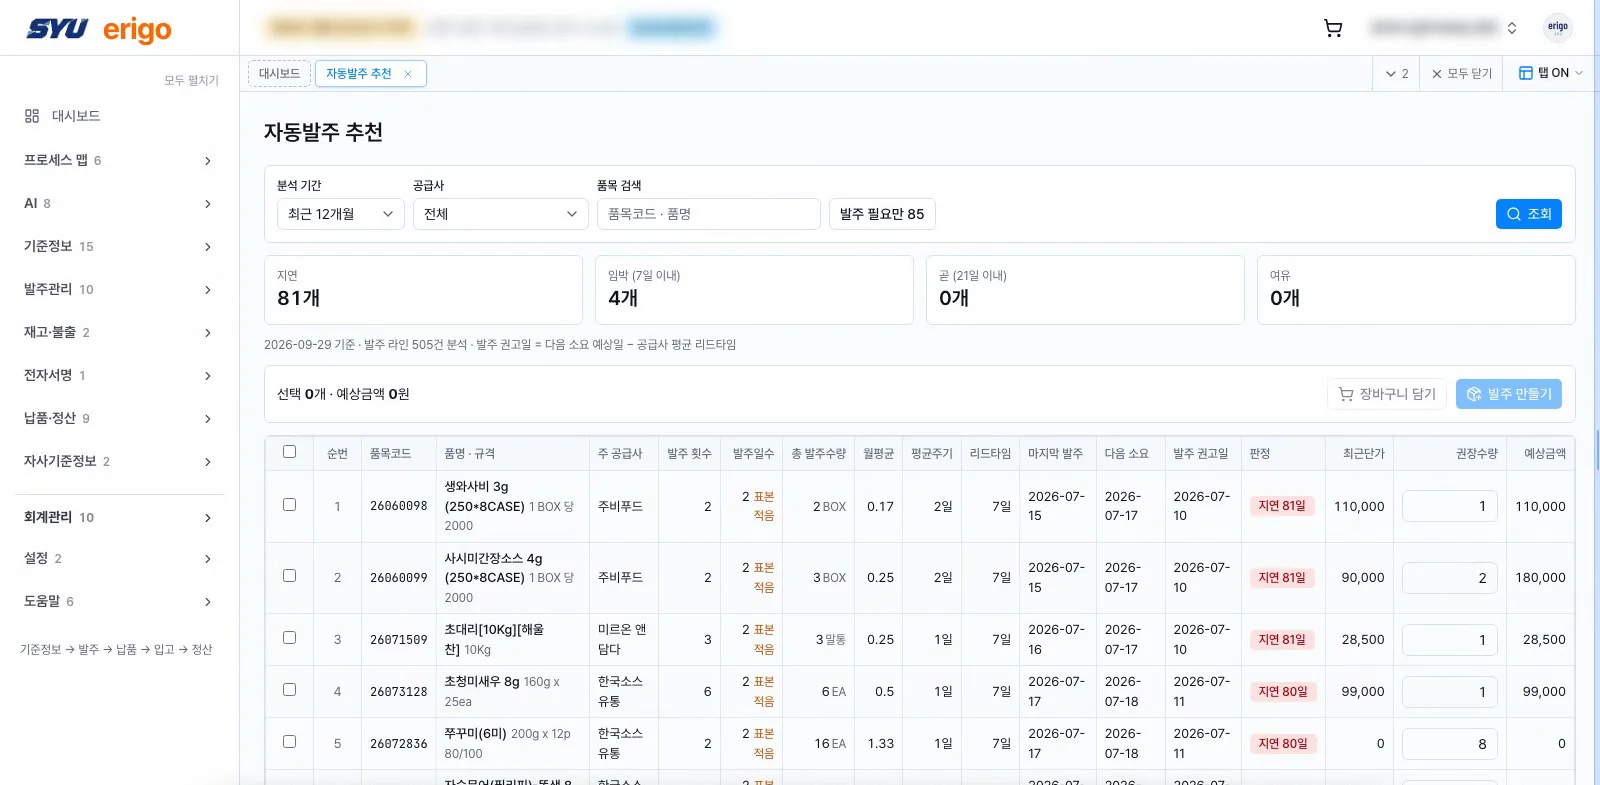Click the 지연 81개 summary card

pos(423,290)
